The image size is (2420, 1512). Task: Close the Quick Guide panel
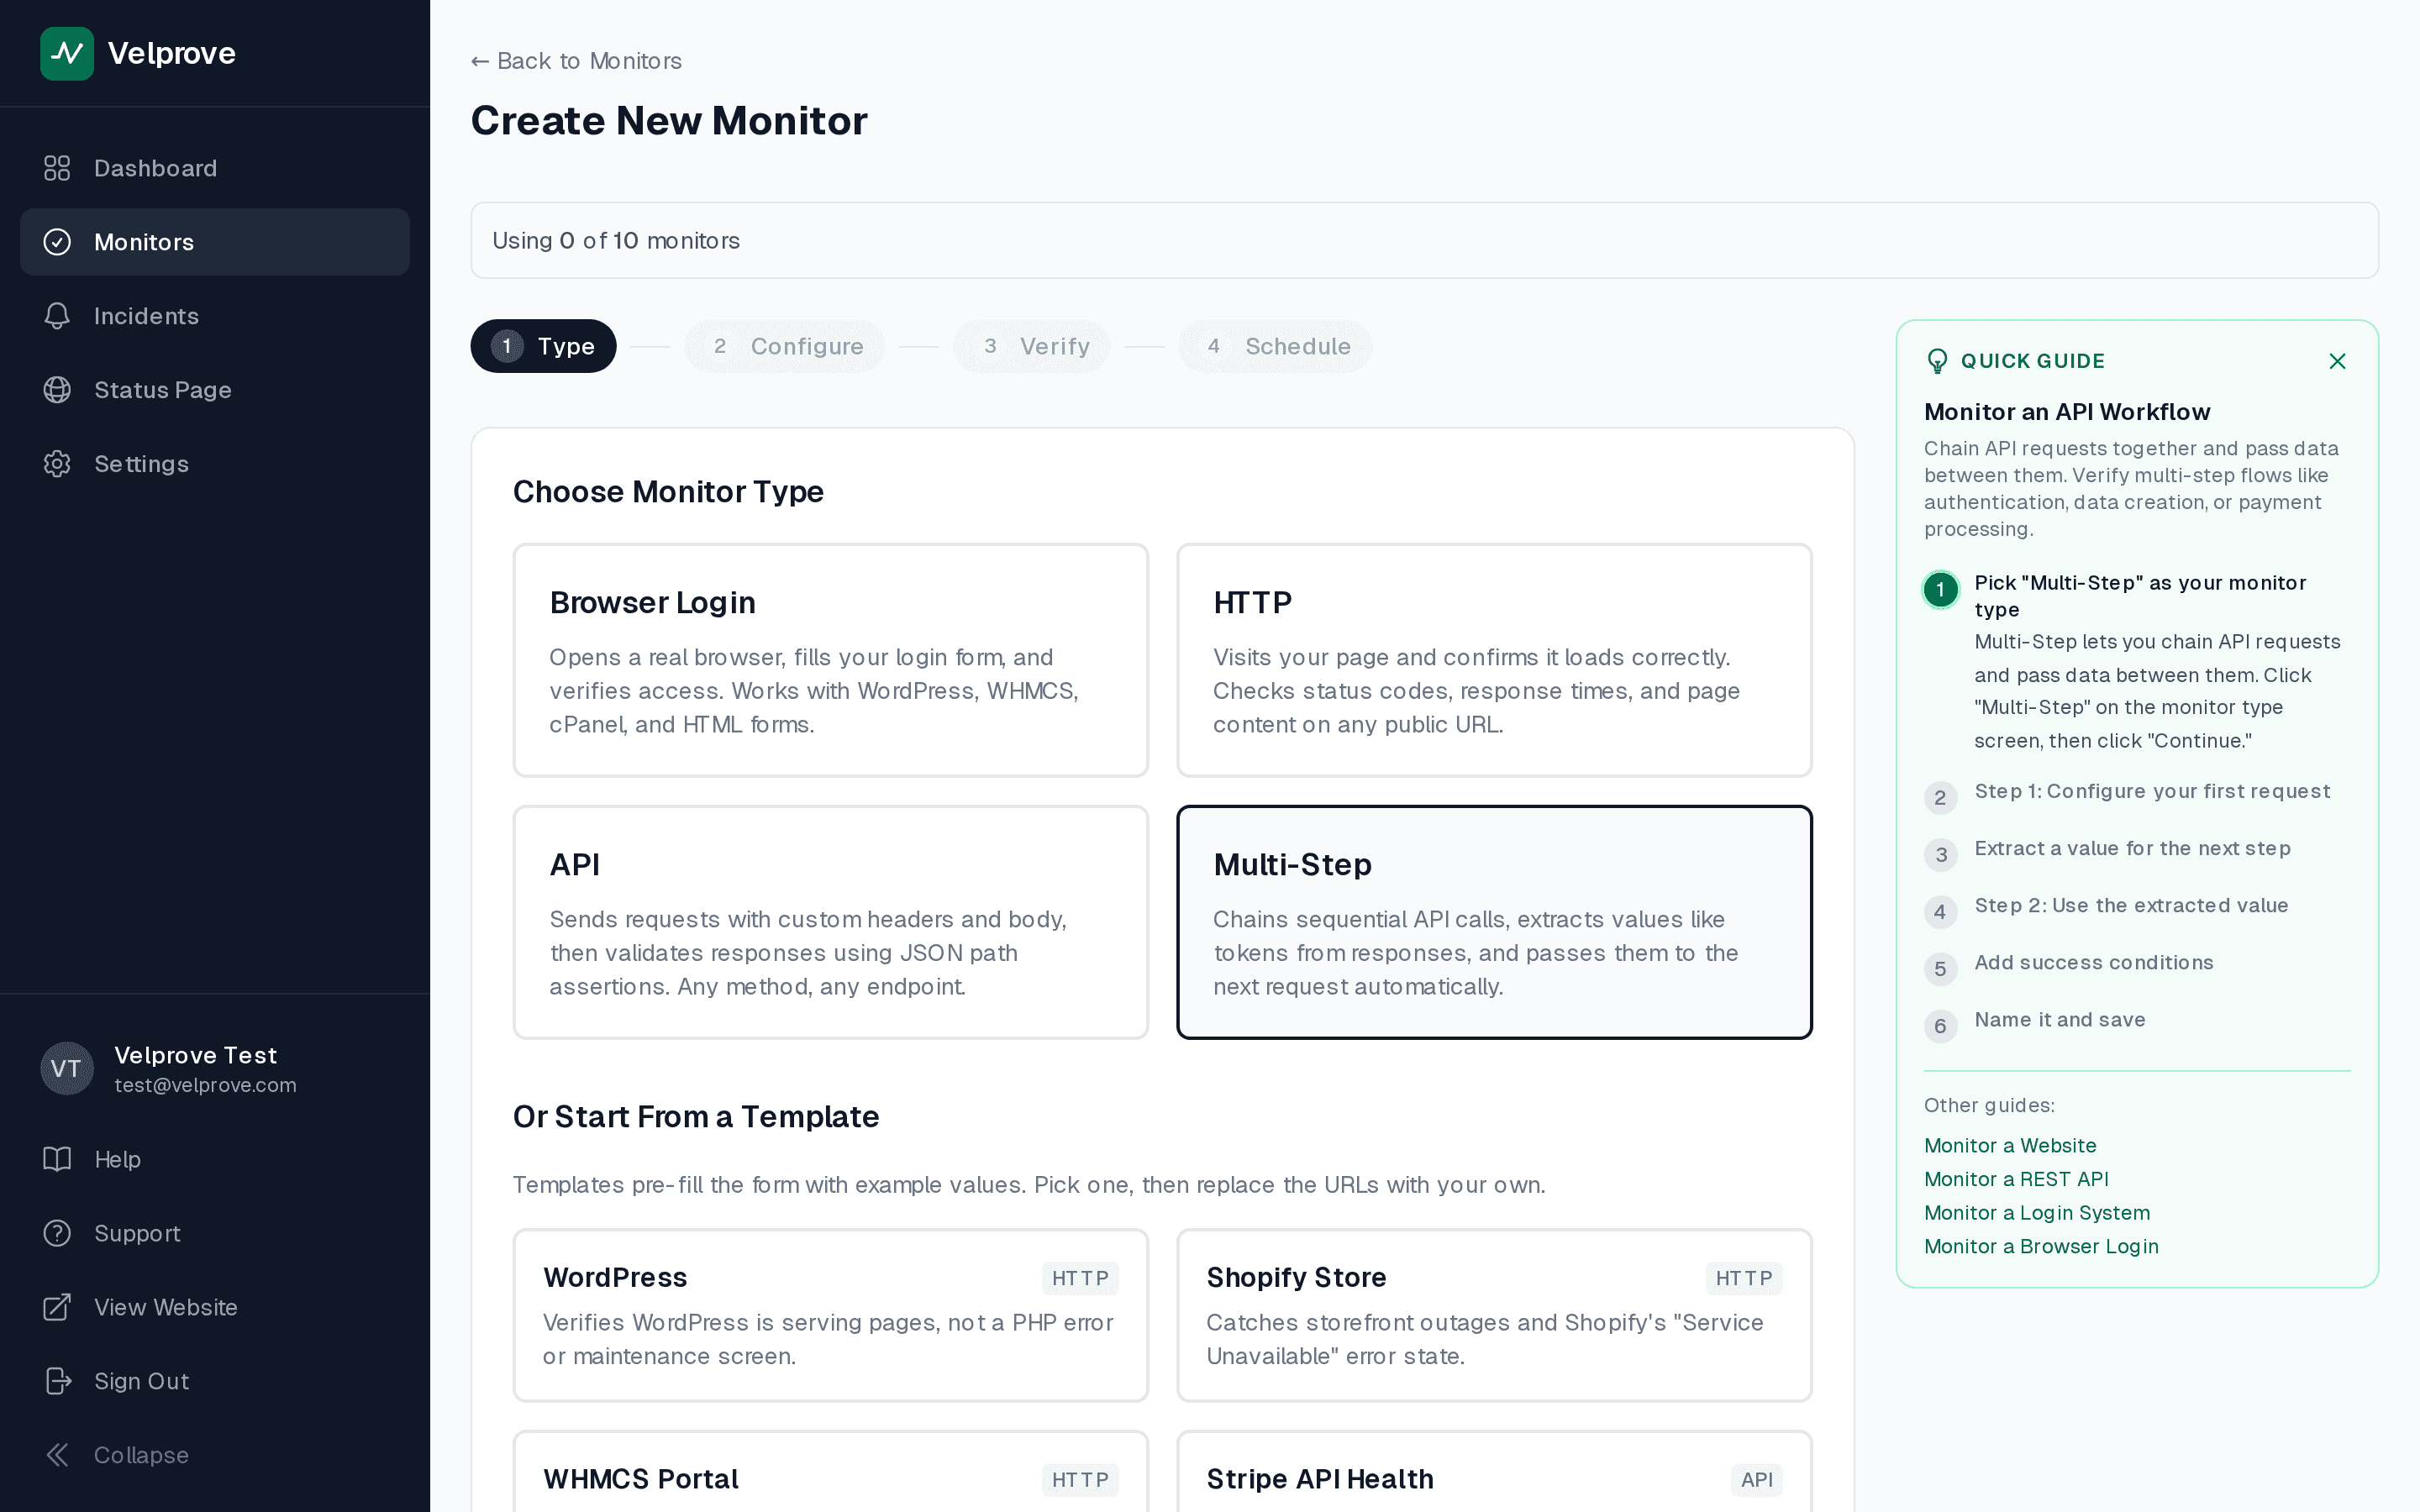pos(2337,361)
